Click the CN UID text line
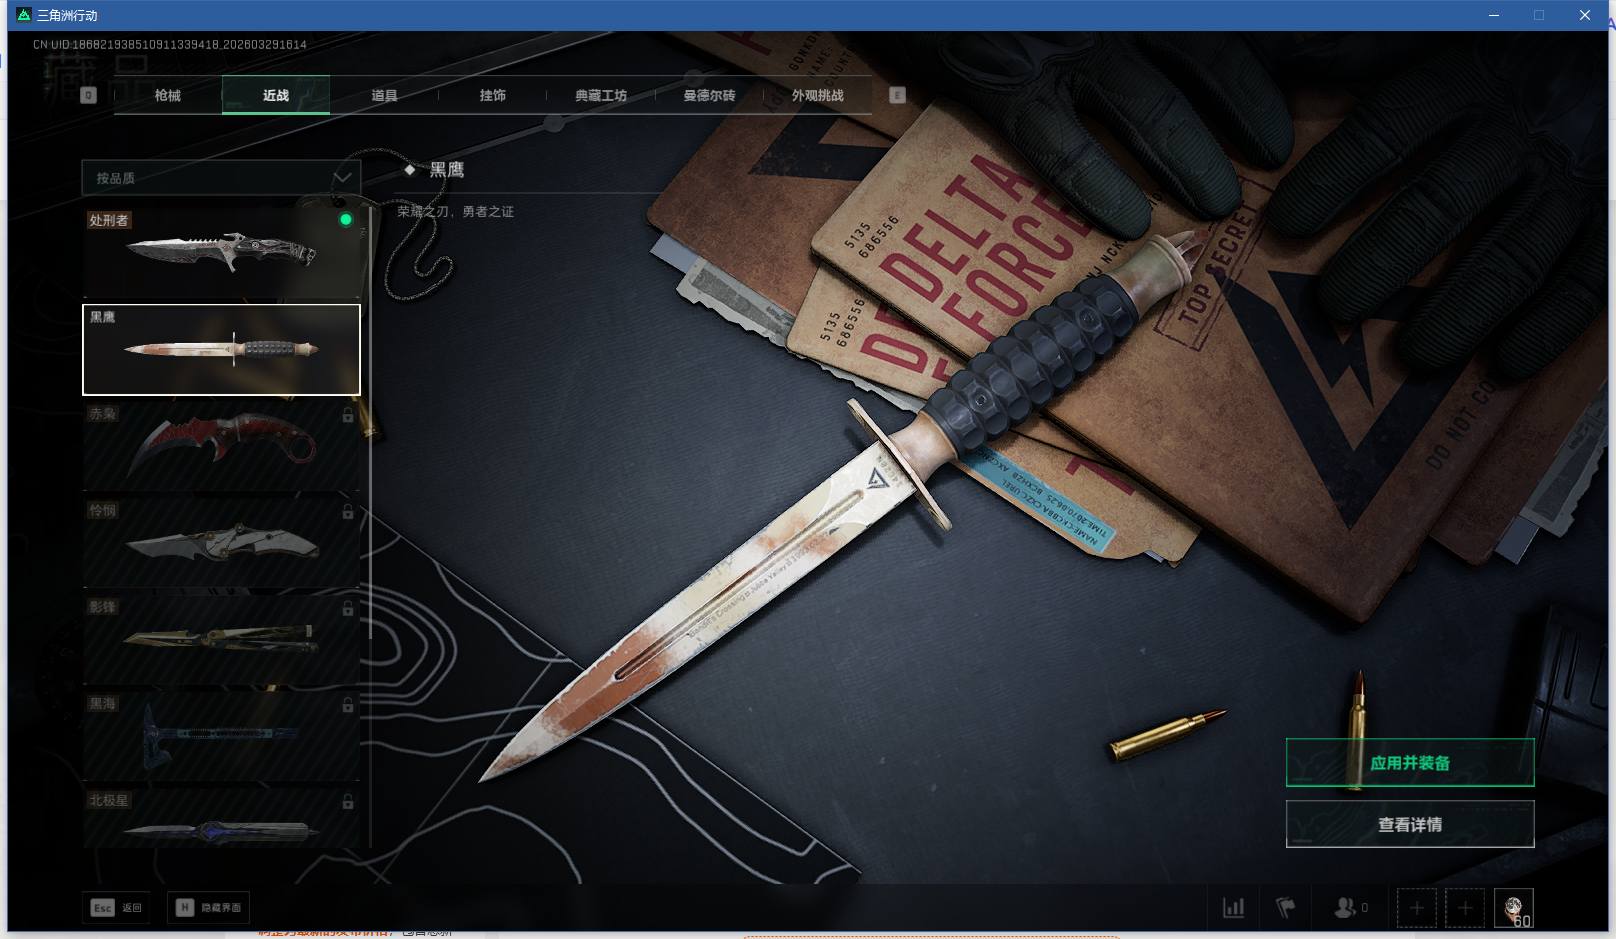This screenshot has width=1616, height=939. click(x=170, y=45)
